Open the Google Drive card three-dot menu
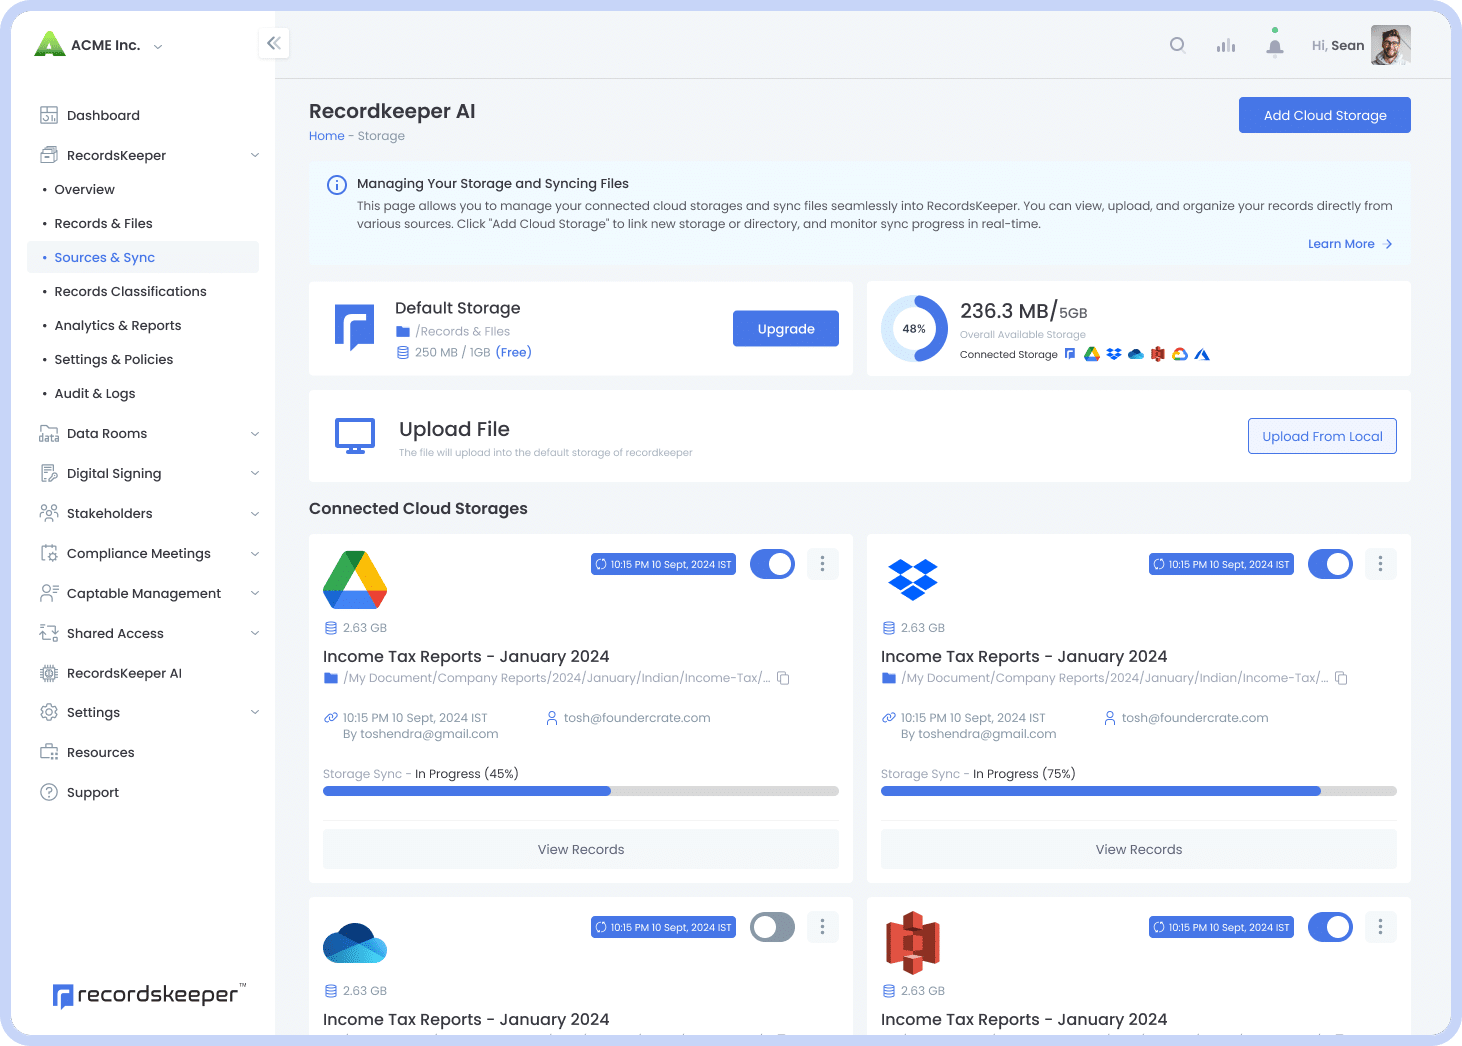 pyautogui.click(x=822, y=564)
